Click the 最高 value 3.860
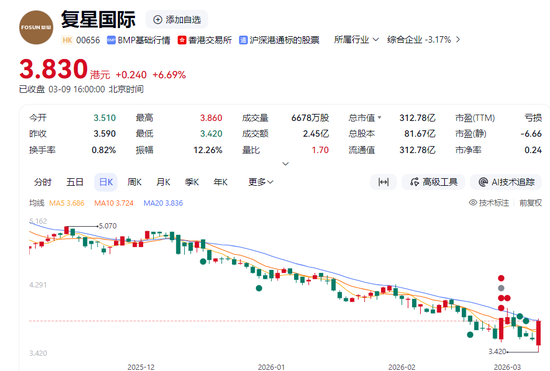 coord(211,118)
